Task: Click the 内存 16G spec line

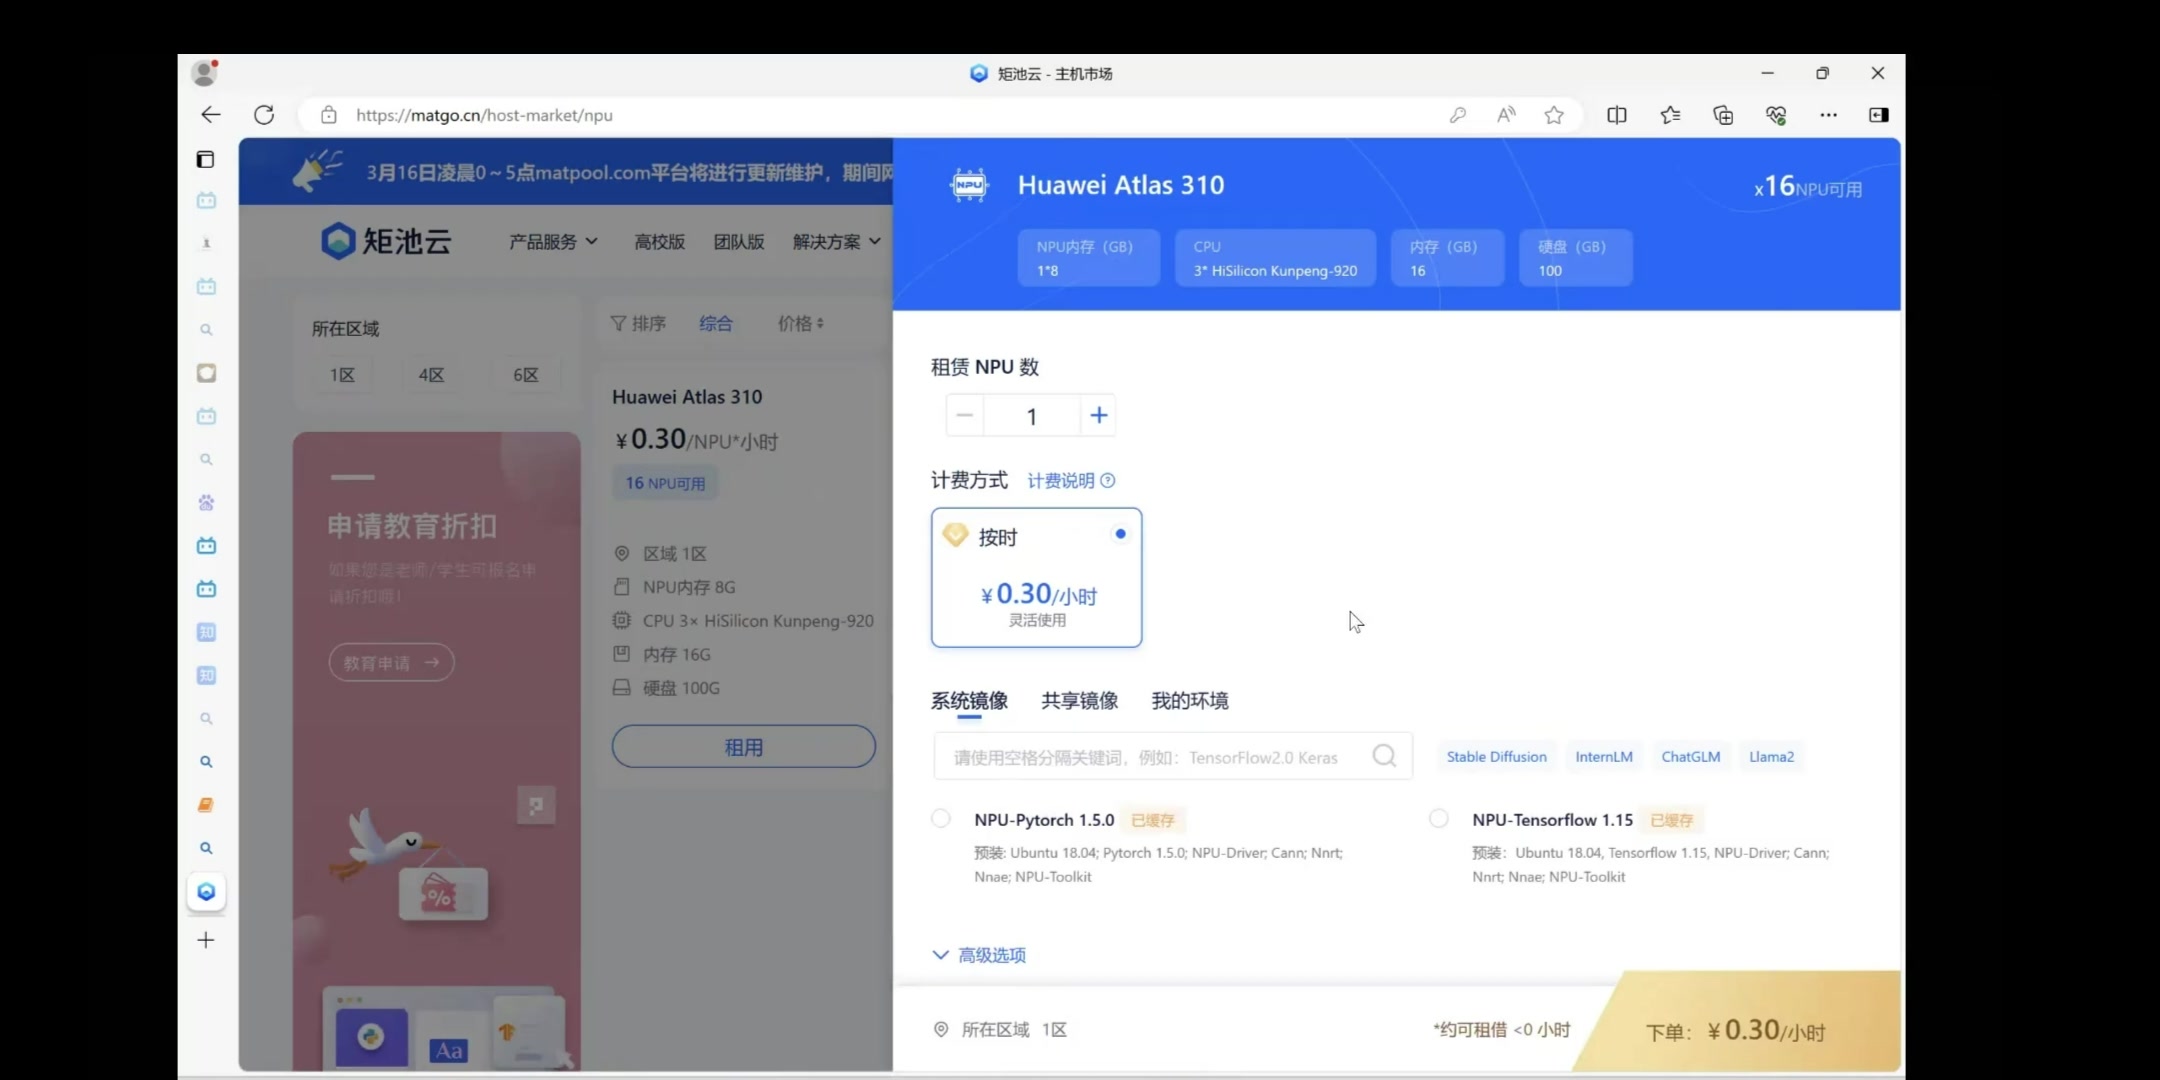Action: point(662,654)
